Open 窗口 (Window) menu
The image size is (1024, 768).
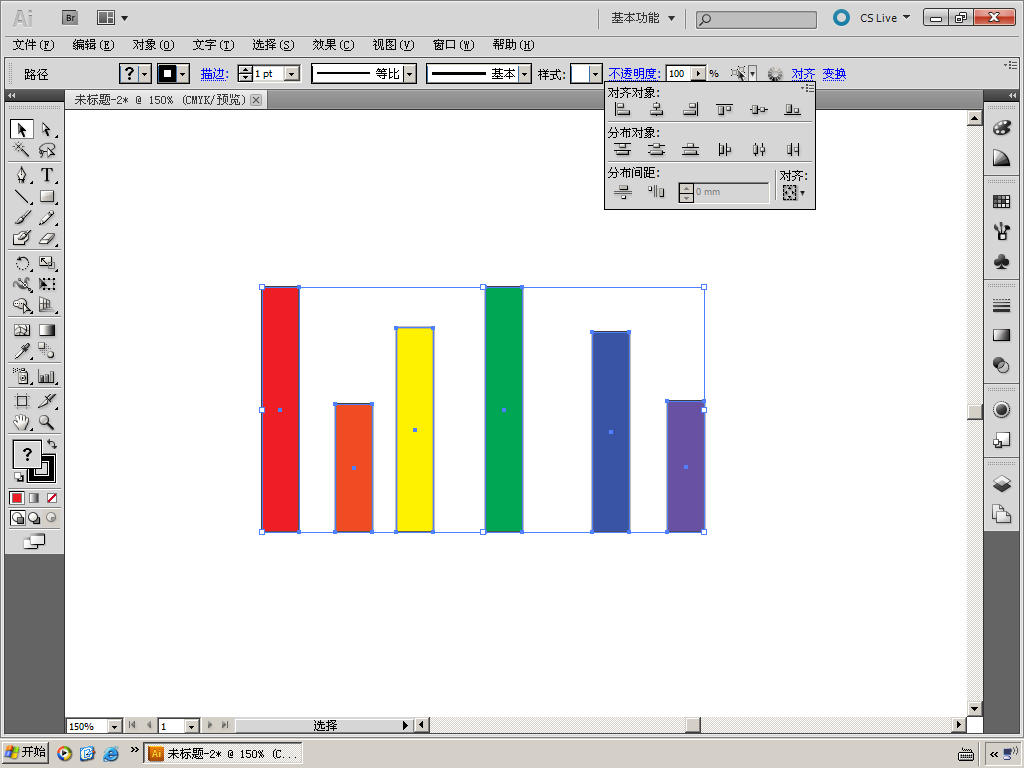click(453, 45)
